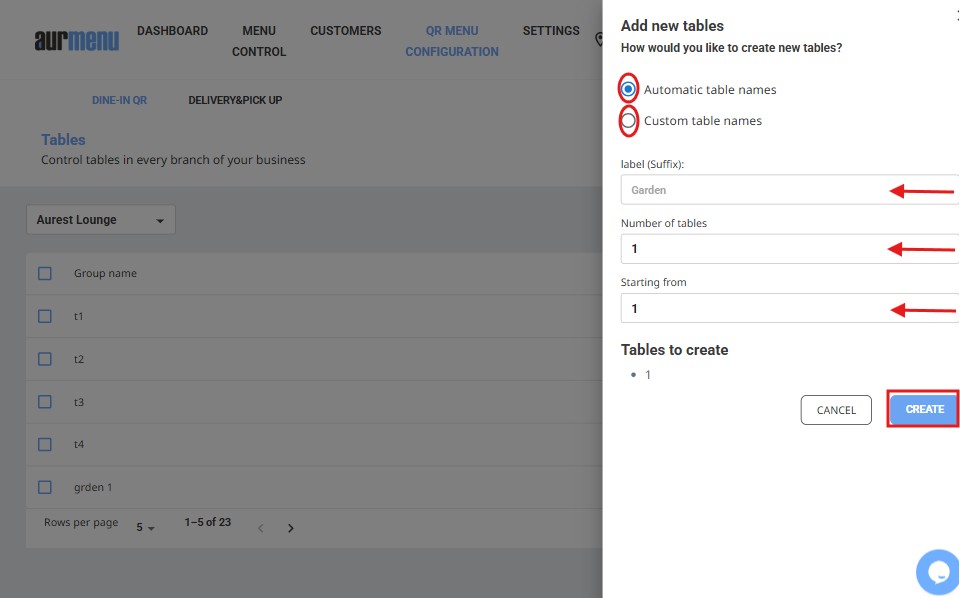Open the rows per page dropdown

click(146, 527)
